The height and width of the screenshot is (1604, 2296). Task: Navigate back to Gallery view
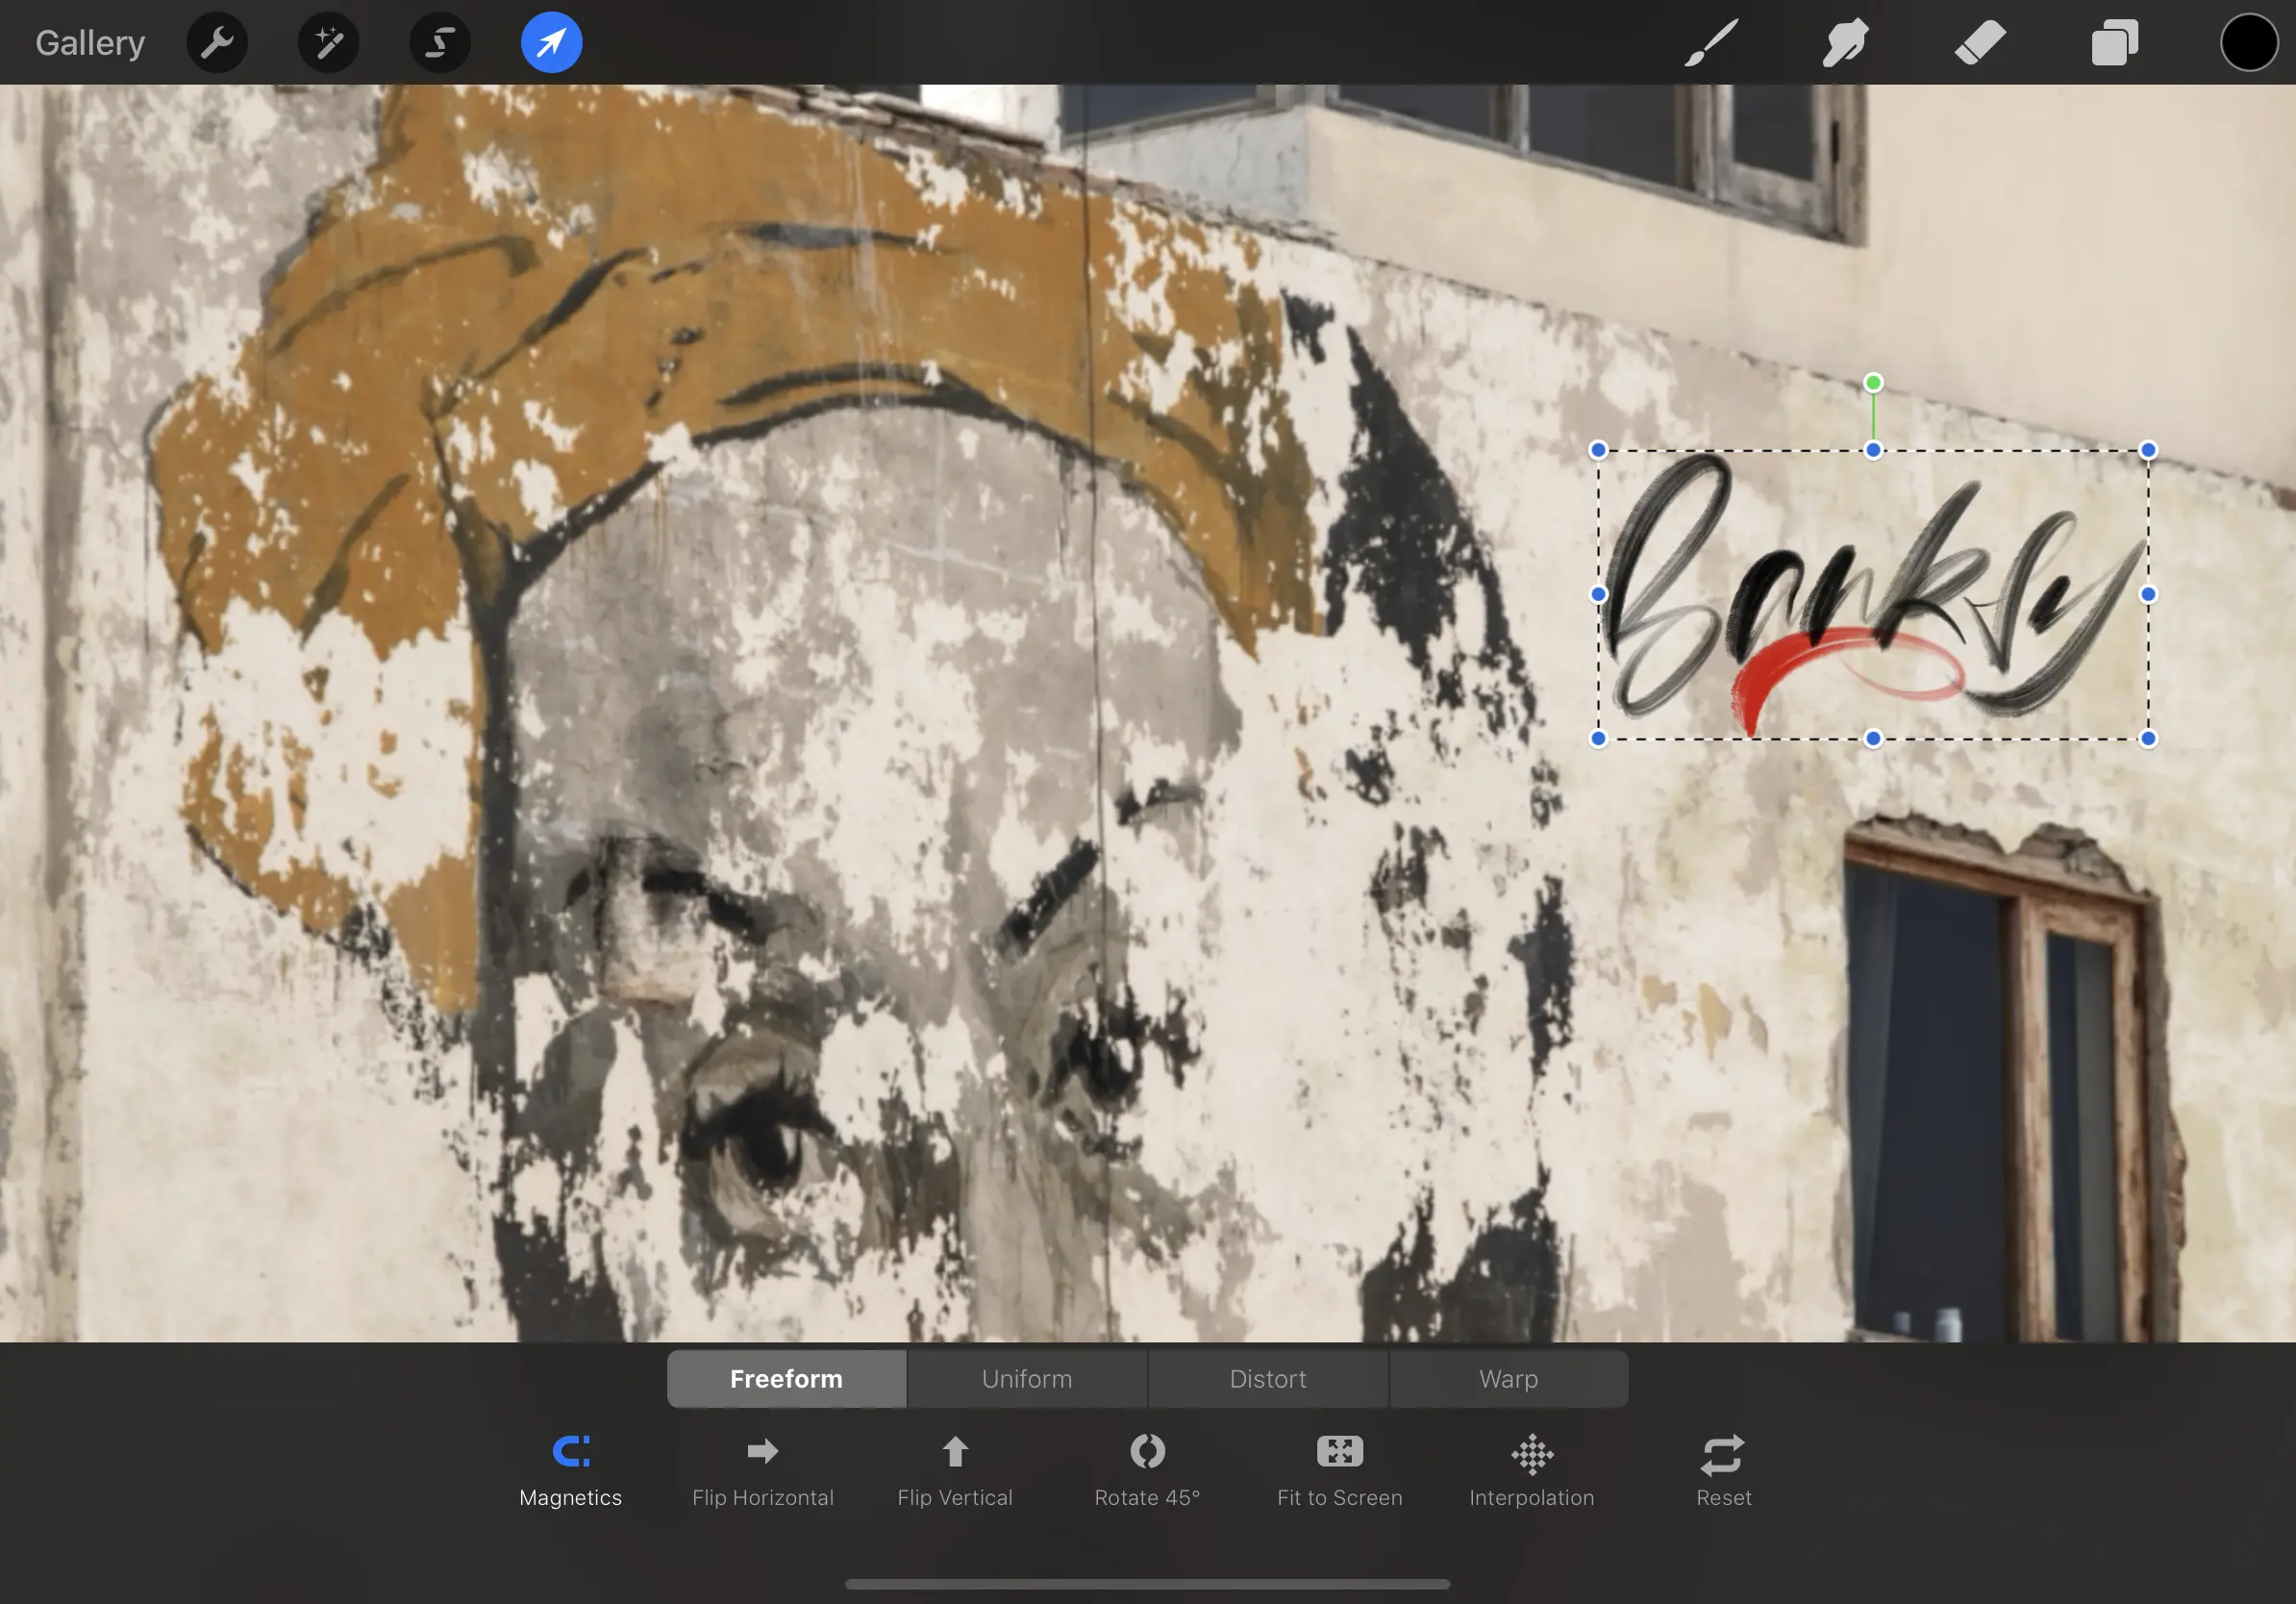coord(89,42)
